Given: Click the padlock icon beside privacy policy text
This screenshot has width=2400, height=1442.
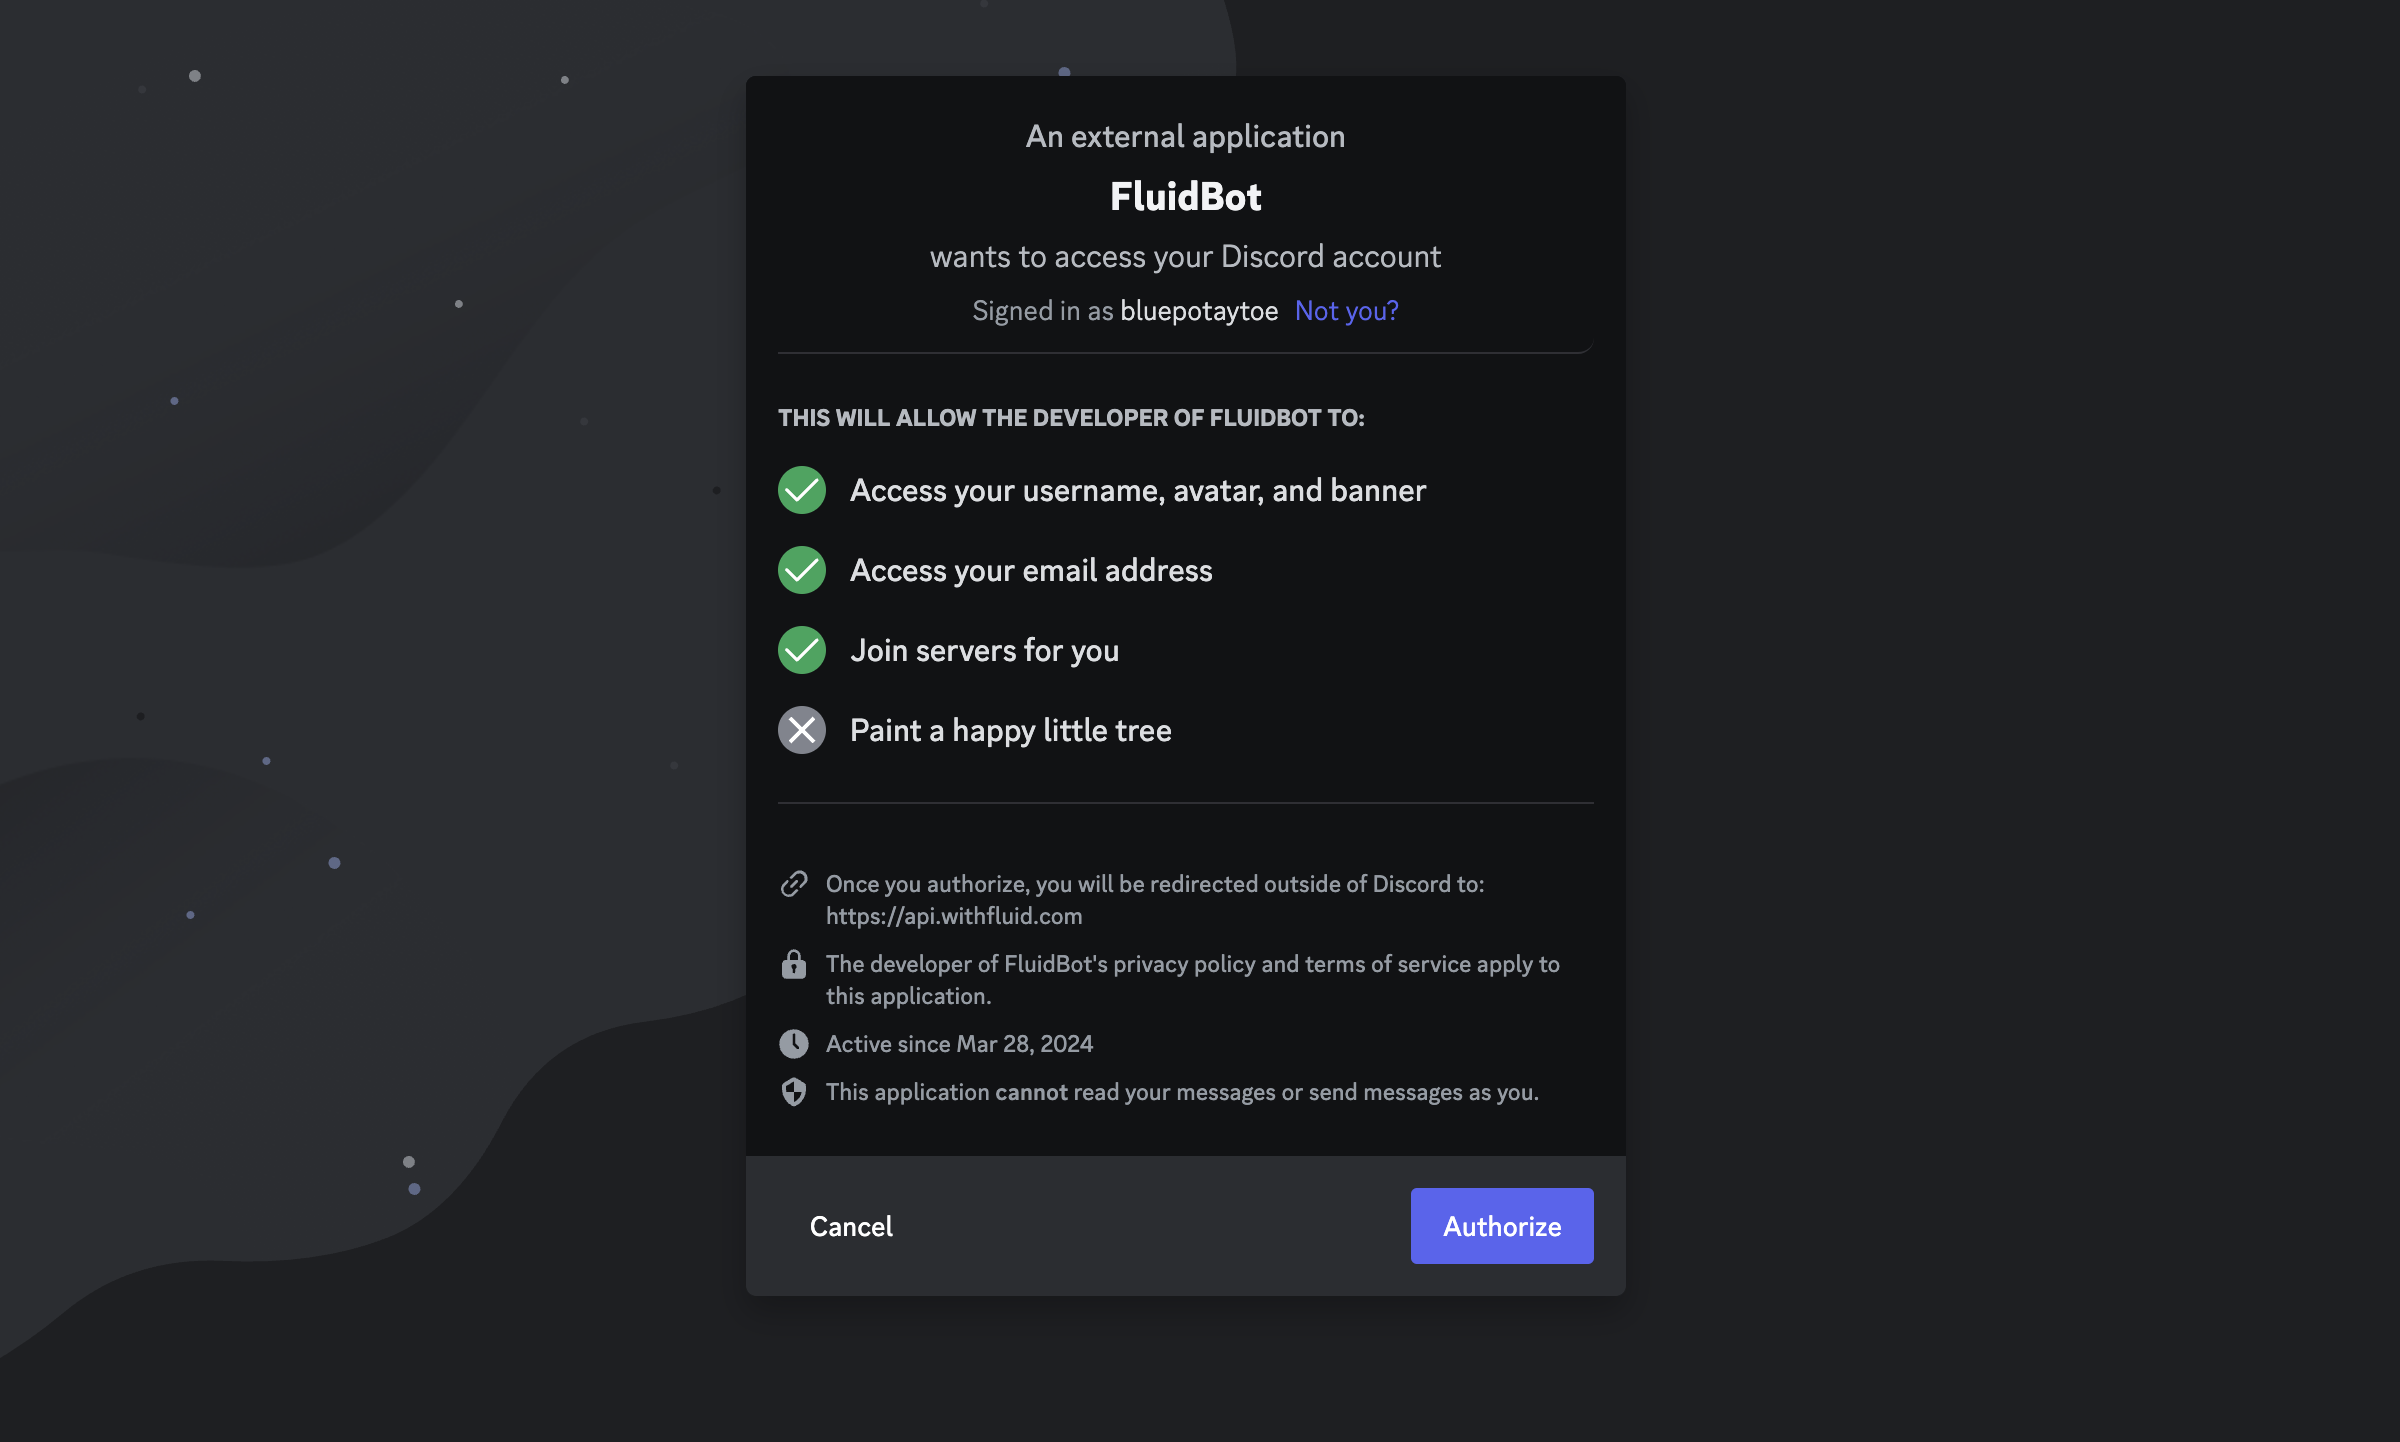Looking at the screenshot, I should [794, 964].
